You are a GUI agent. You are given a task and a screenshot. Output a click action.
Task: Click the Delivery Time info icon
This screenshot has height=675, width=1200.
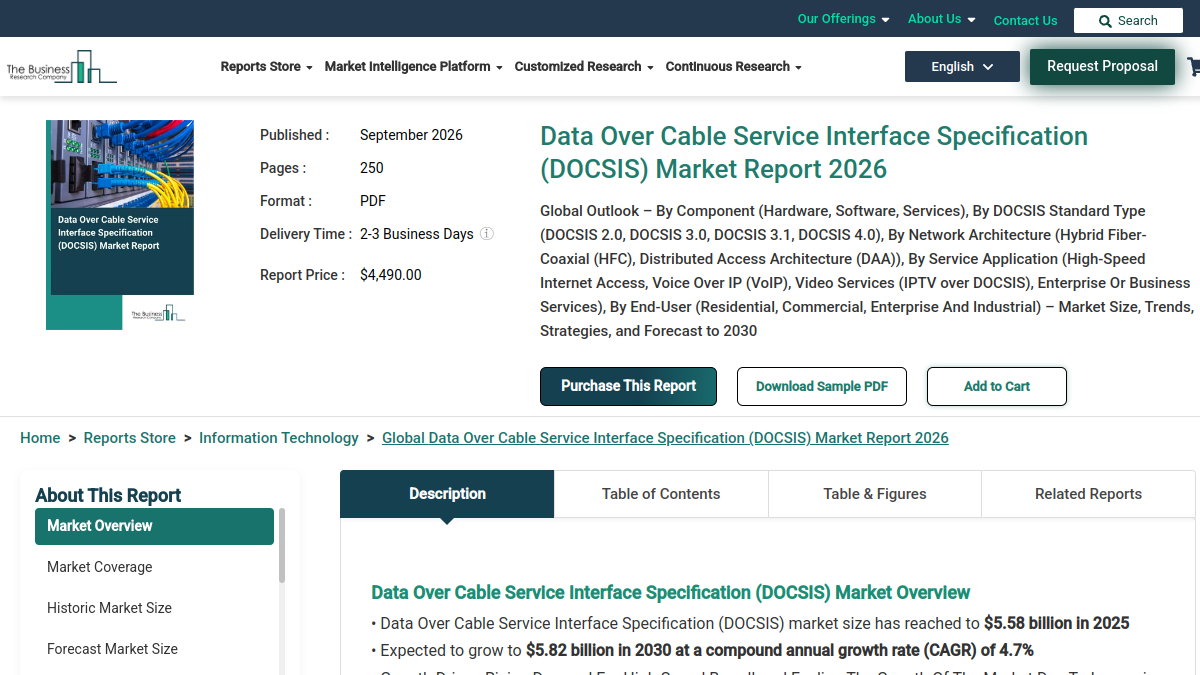(x=487, y=234)
